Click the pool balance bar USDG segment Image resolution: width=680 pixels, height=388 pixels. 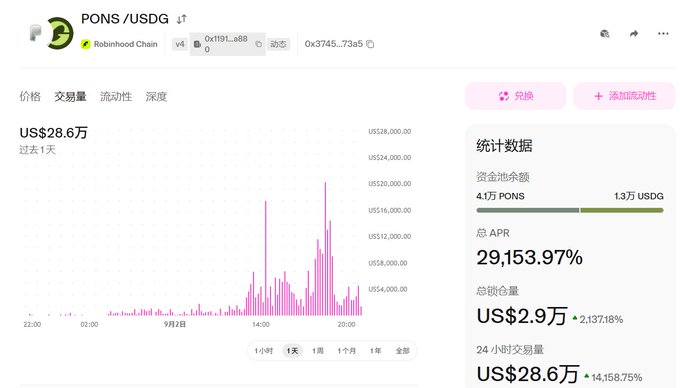[x=622, y=210]
